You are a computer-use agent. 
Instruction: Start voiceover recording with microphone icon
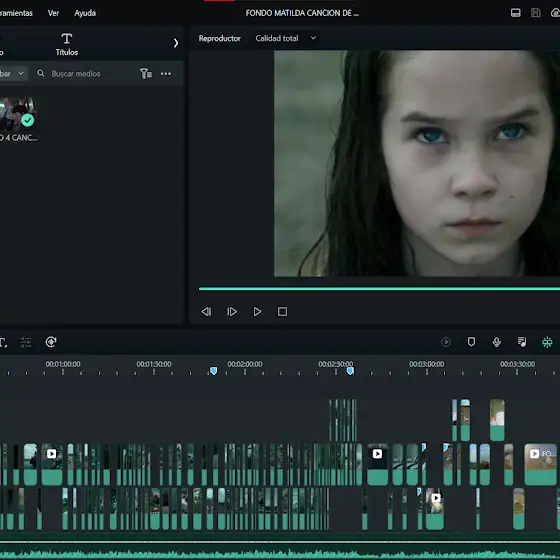496,342
